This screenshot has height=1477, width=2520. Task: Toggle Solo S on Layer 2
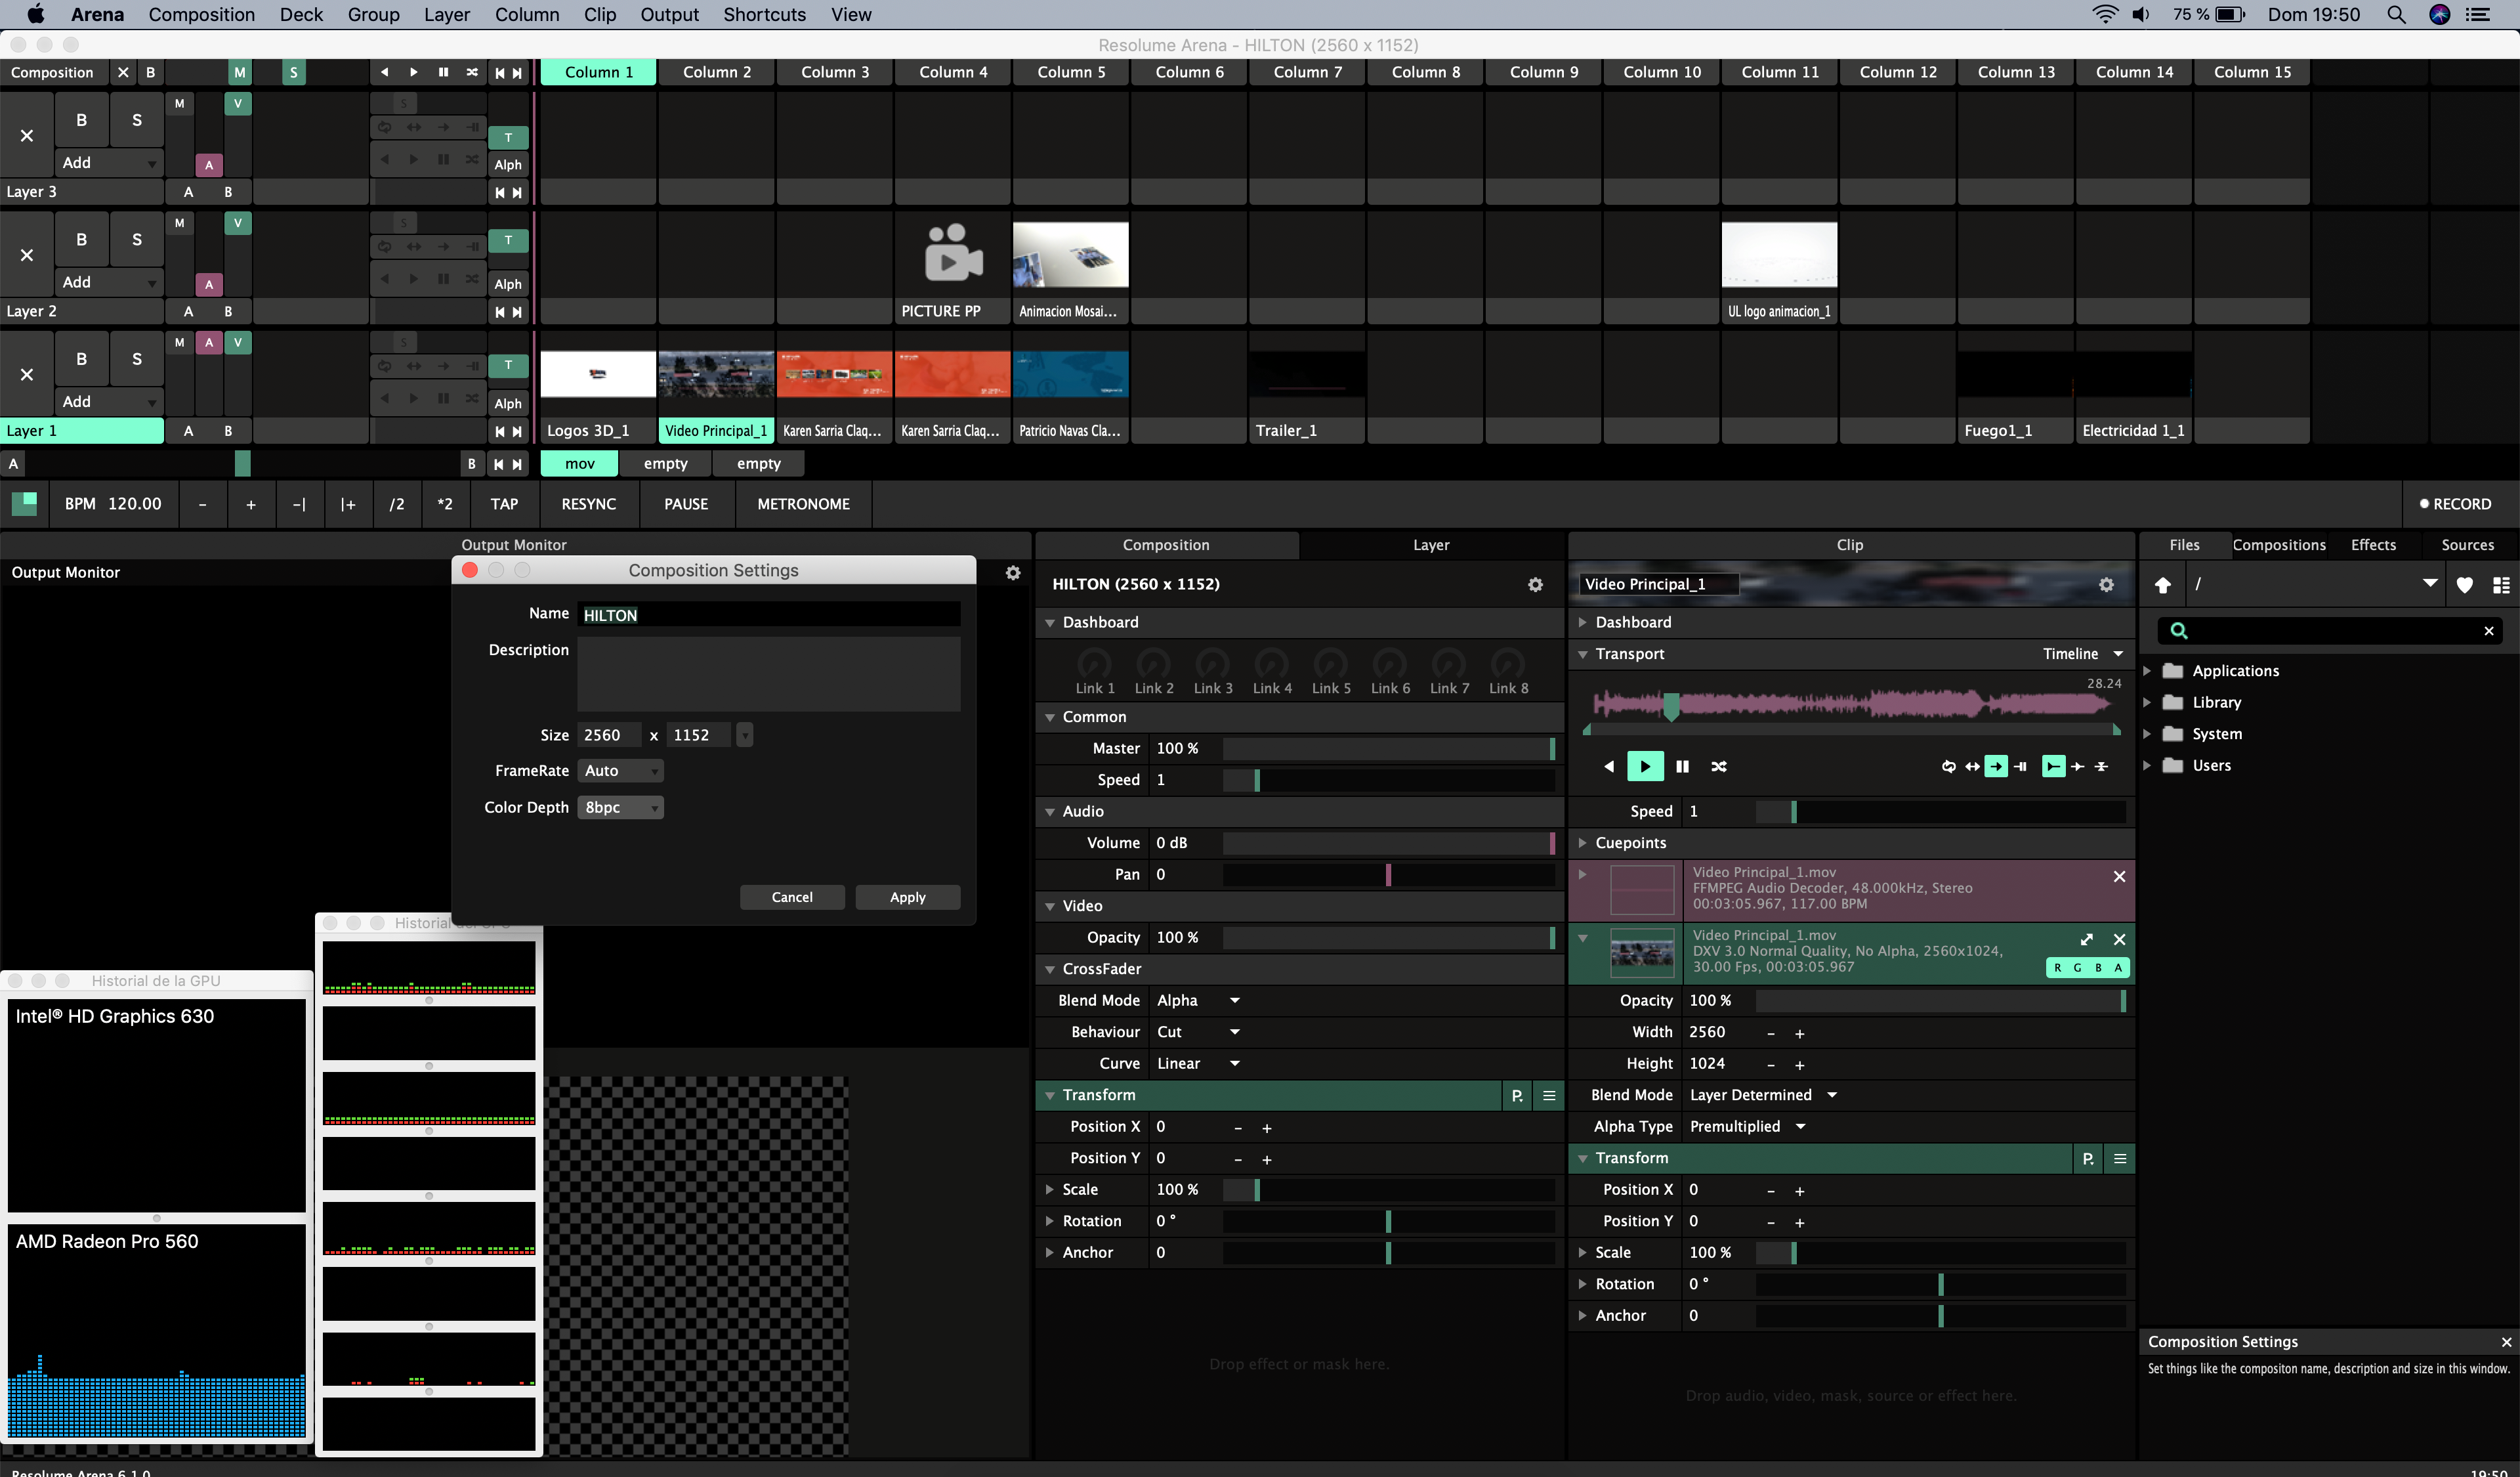point(137,240)
